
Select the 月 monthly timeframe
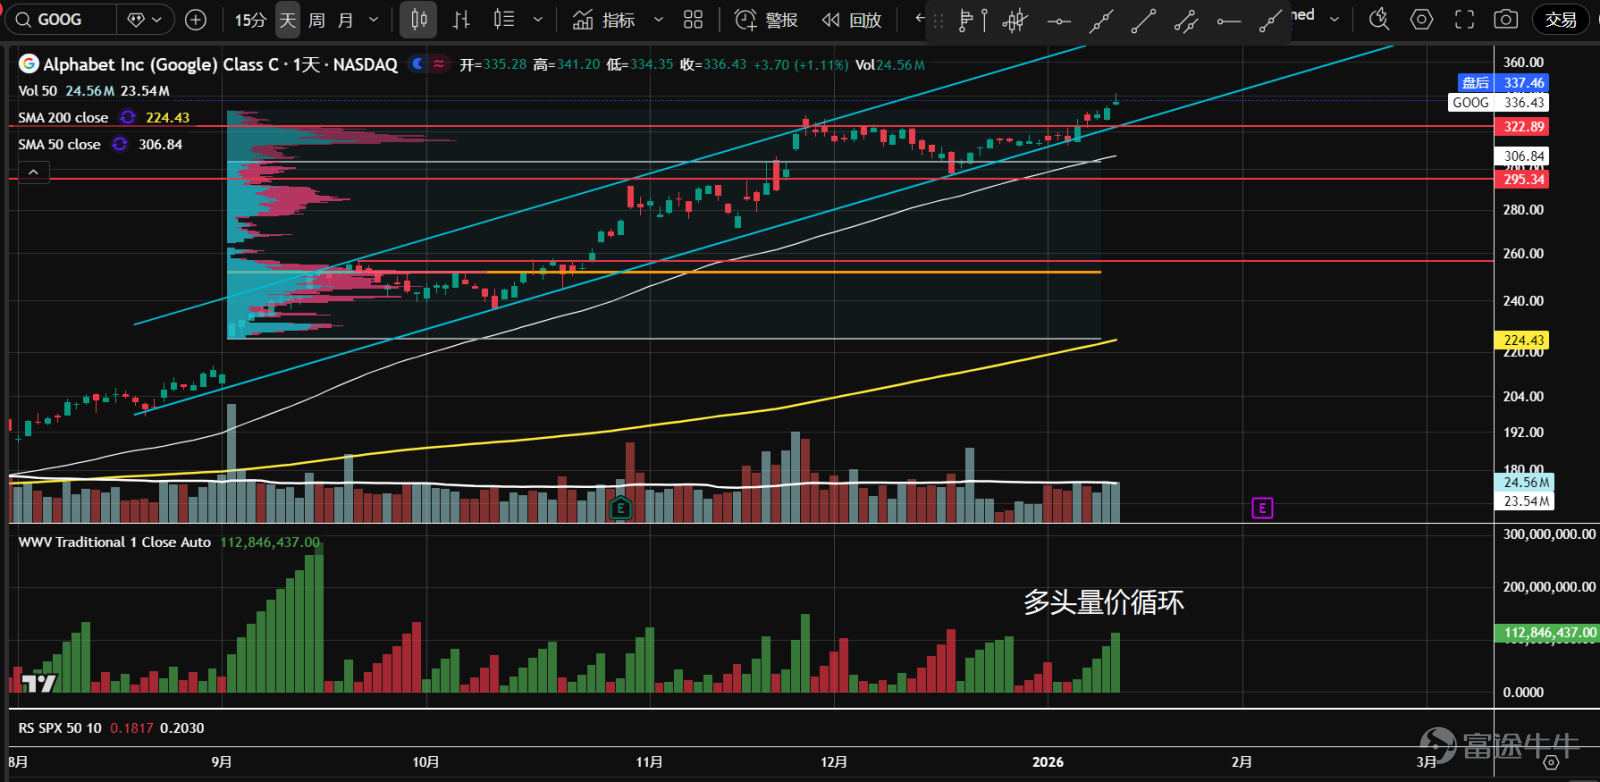click(x=346, y=19)
